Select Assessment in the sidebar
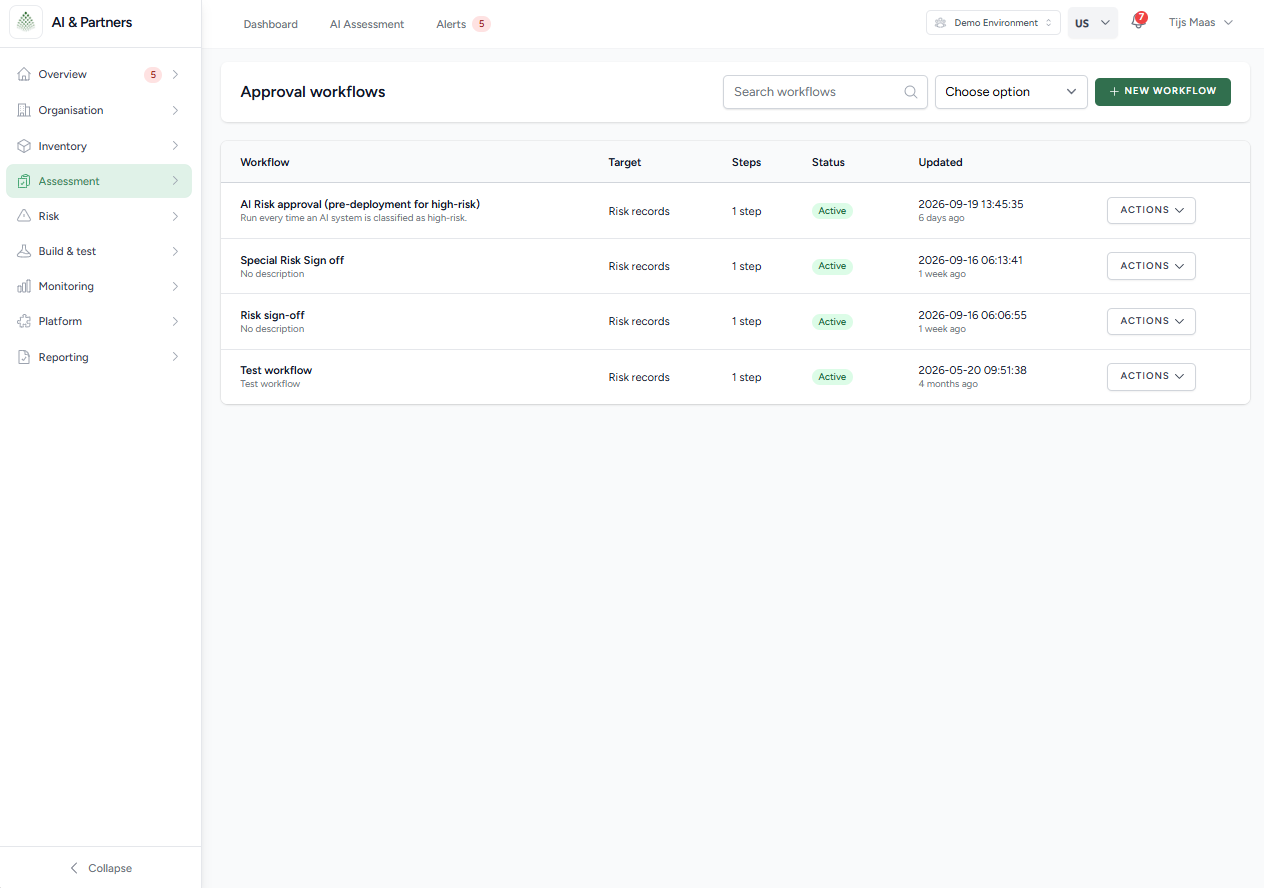 [x=99, y=181]
